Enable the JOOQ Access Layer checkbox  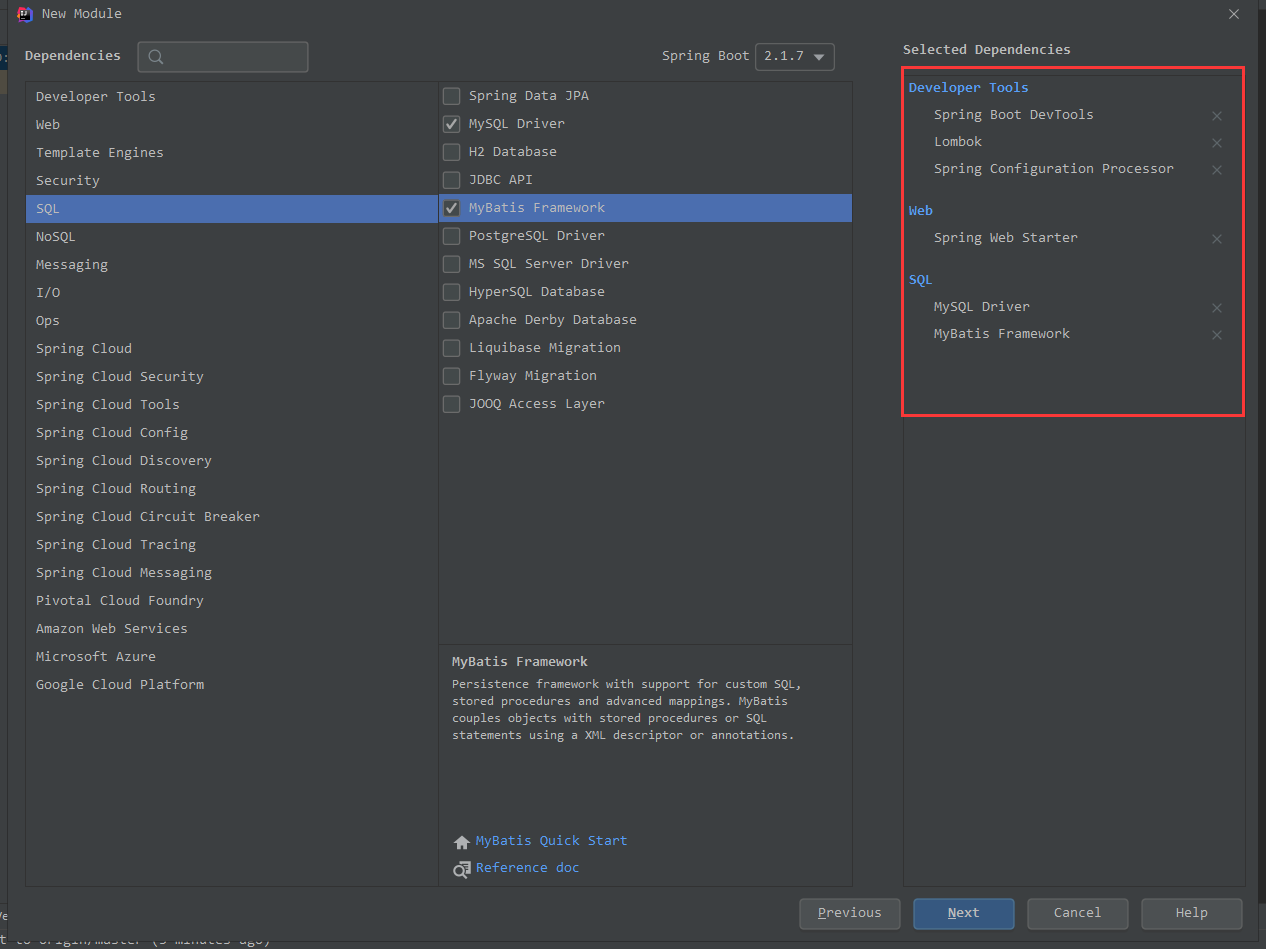click(452, 404)
